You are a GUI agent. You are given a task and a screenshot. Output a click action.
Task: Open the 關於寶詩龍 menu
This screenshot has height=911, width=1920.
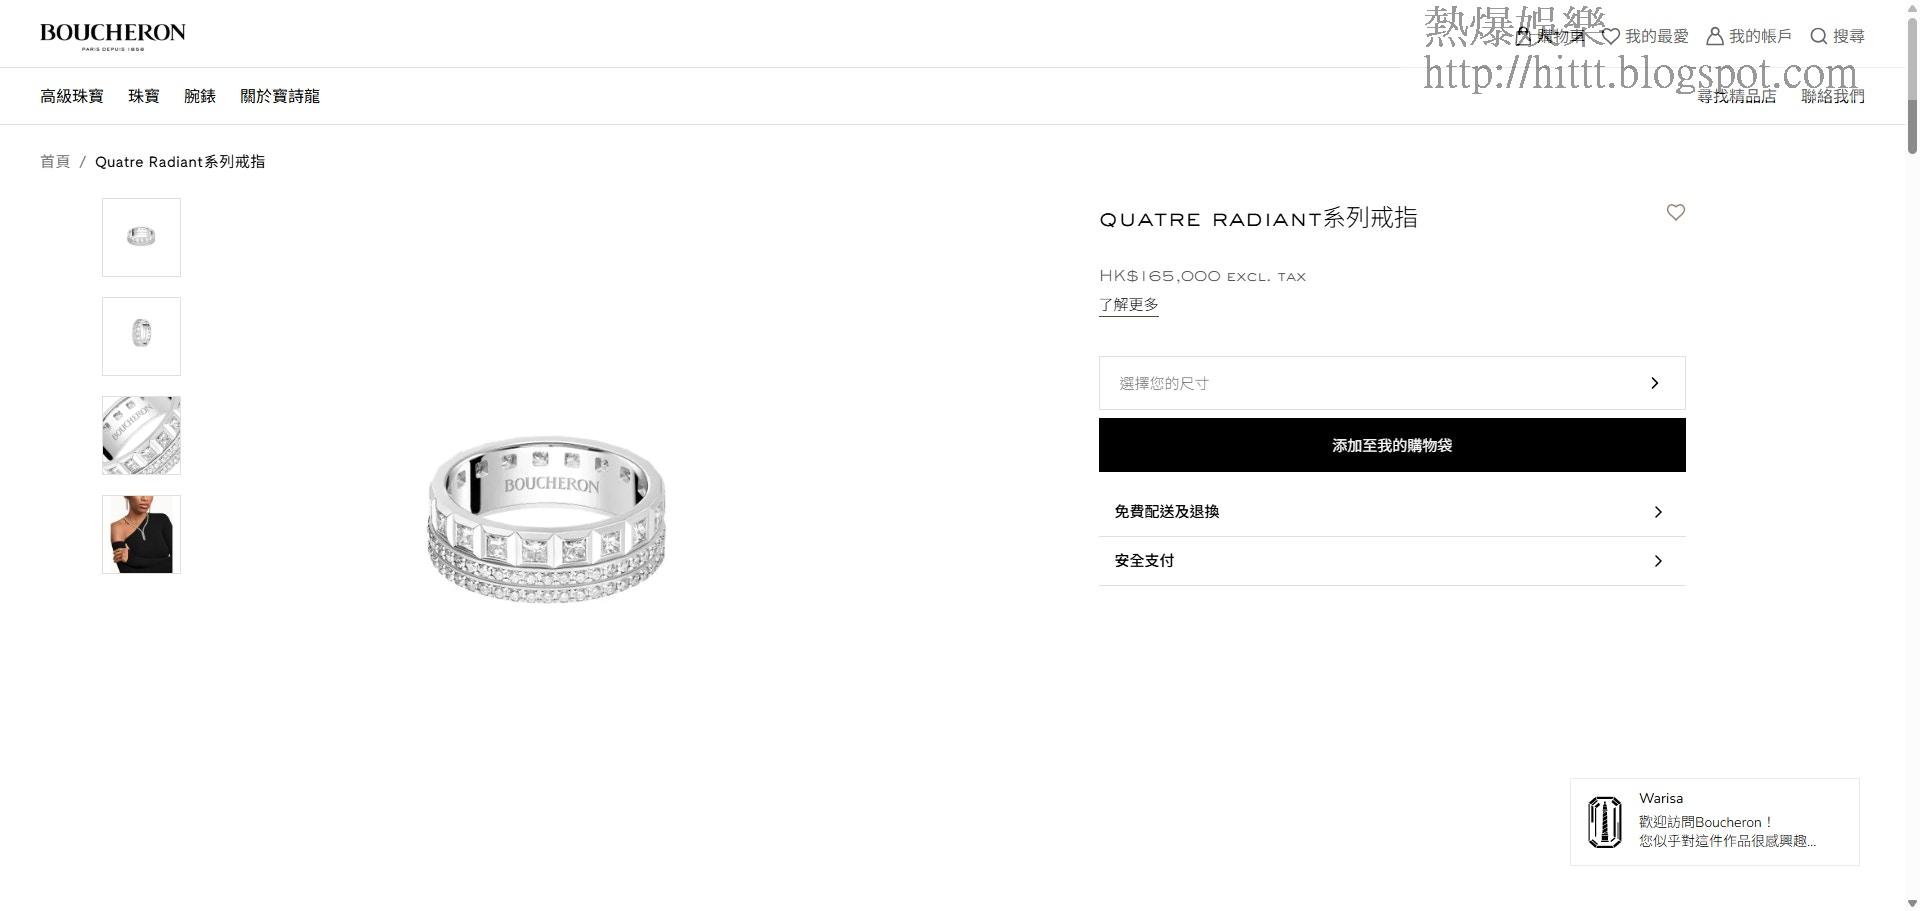pos(280,96)
